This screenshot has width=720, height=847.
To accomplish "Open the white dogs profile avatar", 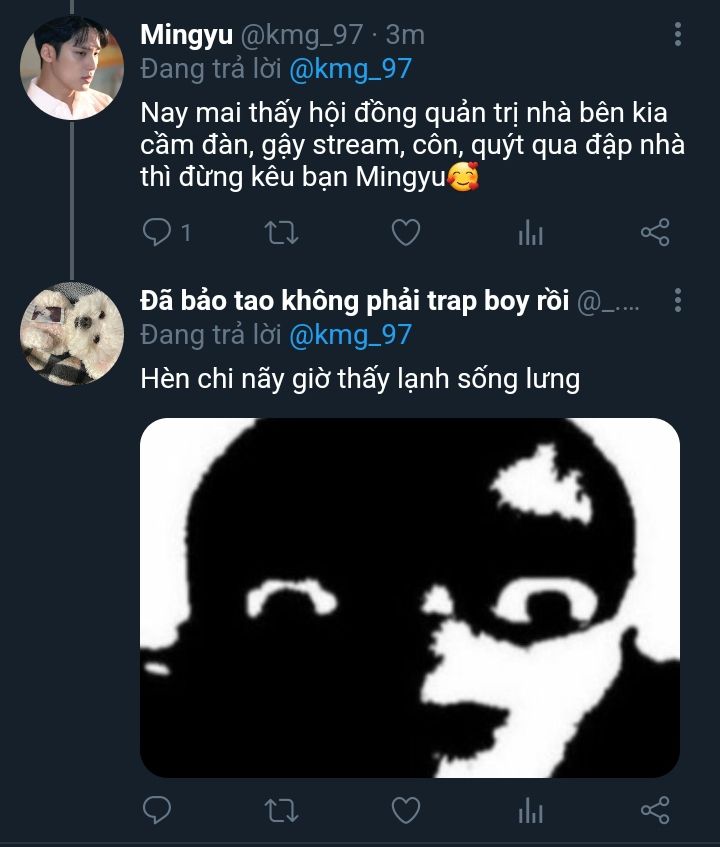I will [x=72, y=333].
